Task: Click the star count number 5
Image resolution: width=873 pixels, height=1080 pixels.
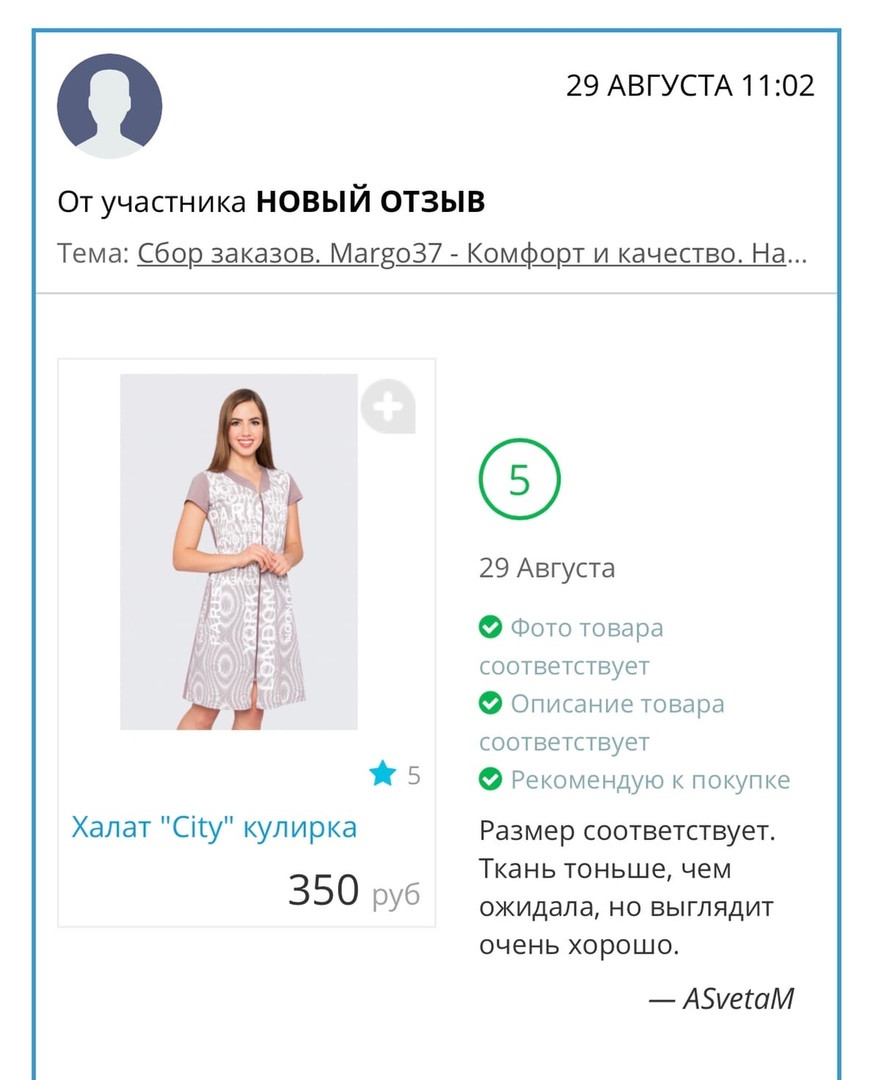Action: click(x=414, y=775)
